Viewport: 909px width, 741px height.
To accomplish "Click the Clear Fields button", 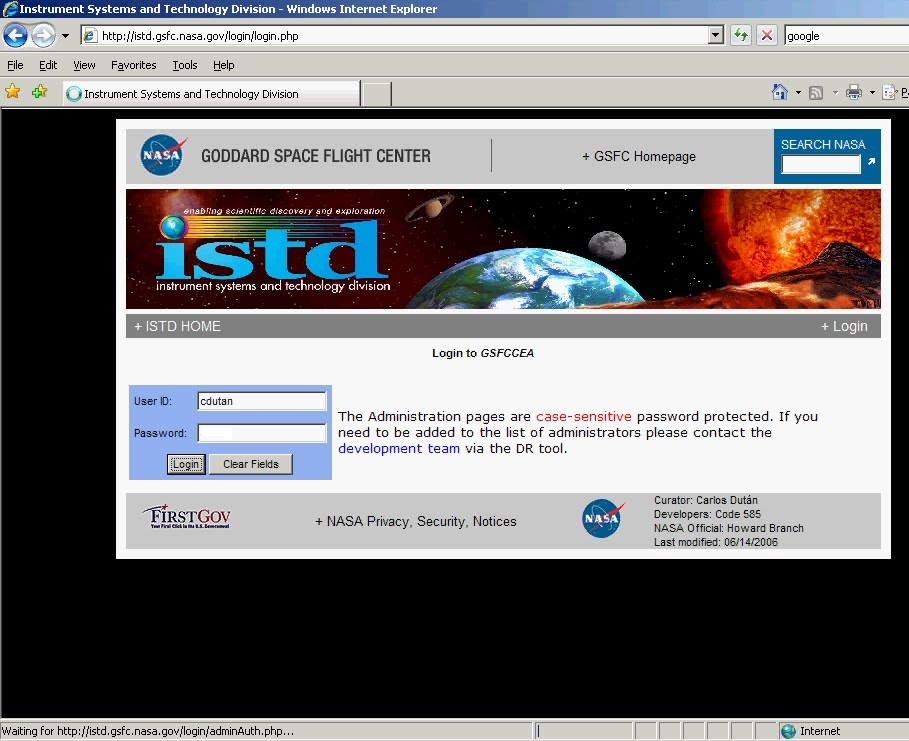I will [250, 464].
